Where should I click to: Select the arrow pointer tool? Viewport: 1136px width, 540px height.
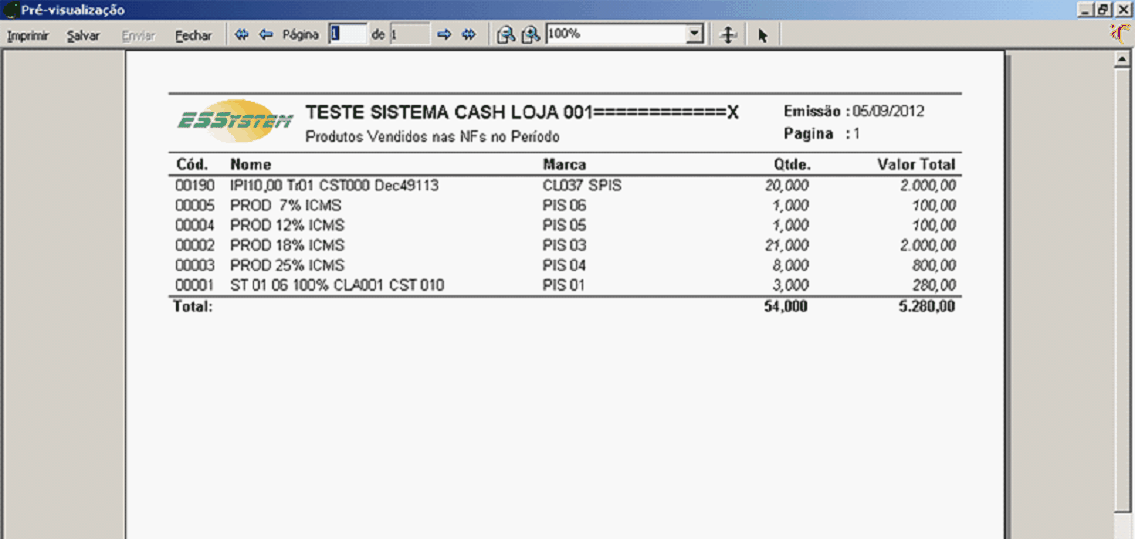[762, 35]
